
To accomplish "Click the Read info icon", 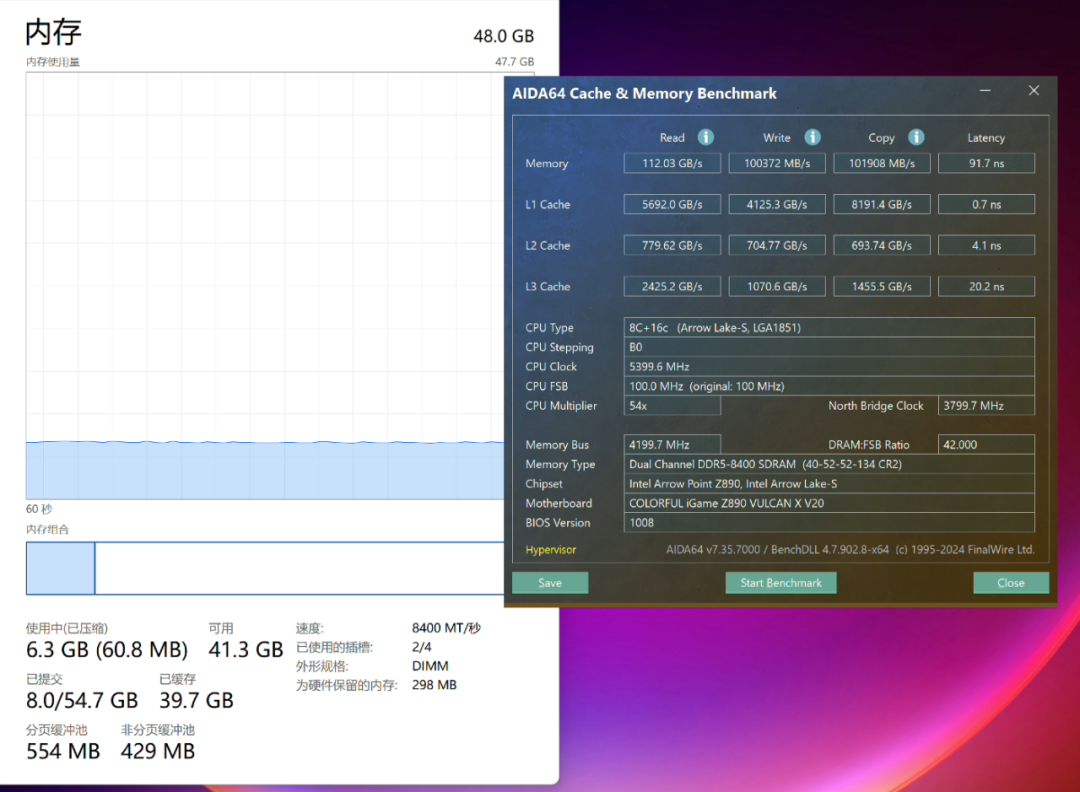I will click(705, 137).
